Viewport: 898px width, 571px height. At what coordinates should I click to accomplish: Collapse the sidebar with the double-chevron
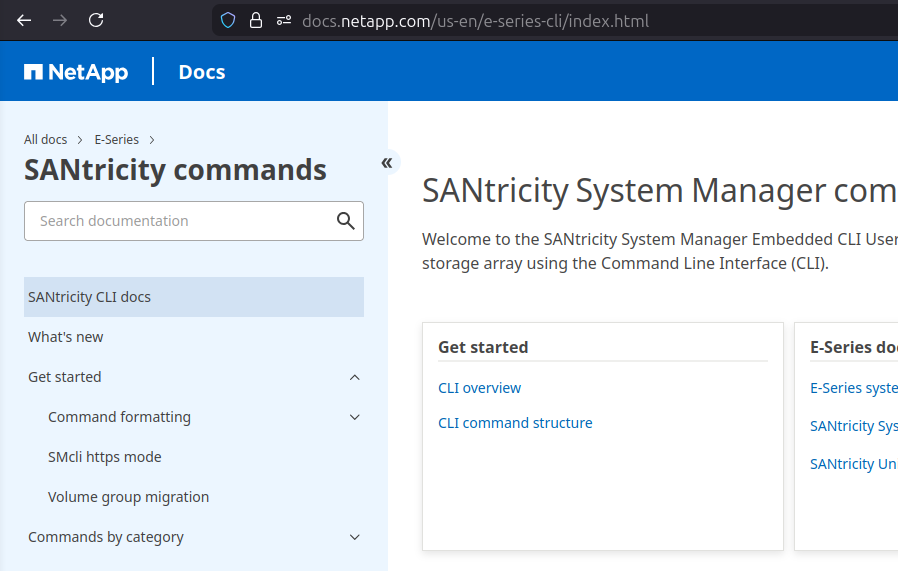point(387,163)
